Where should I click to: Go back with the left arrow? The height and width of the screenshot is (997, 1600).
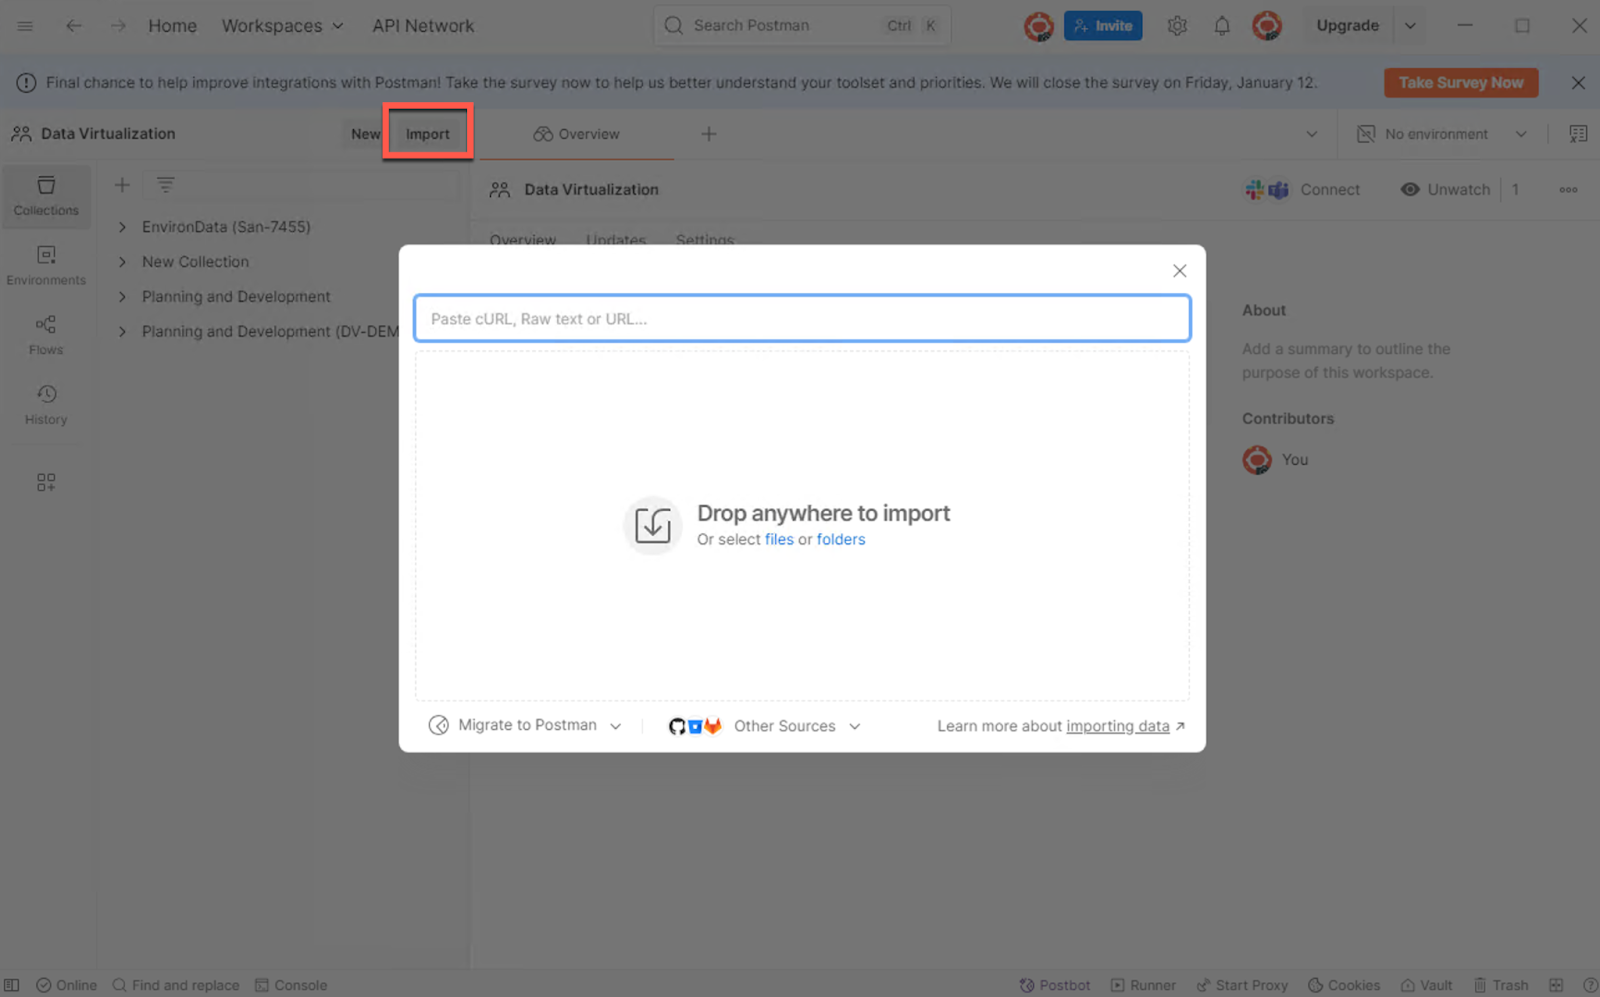pyautogui.click(x=74, y=26)
